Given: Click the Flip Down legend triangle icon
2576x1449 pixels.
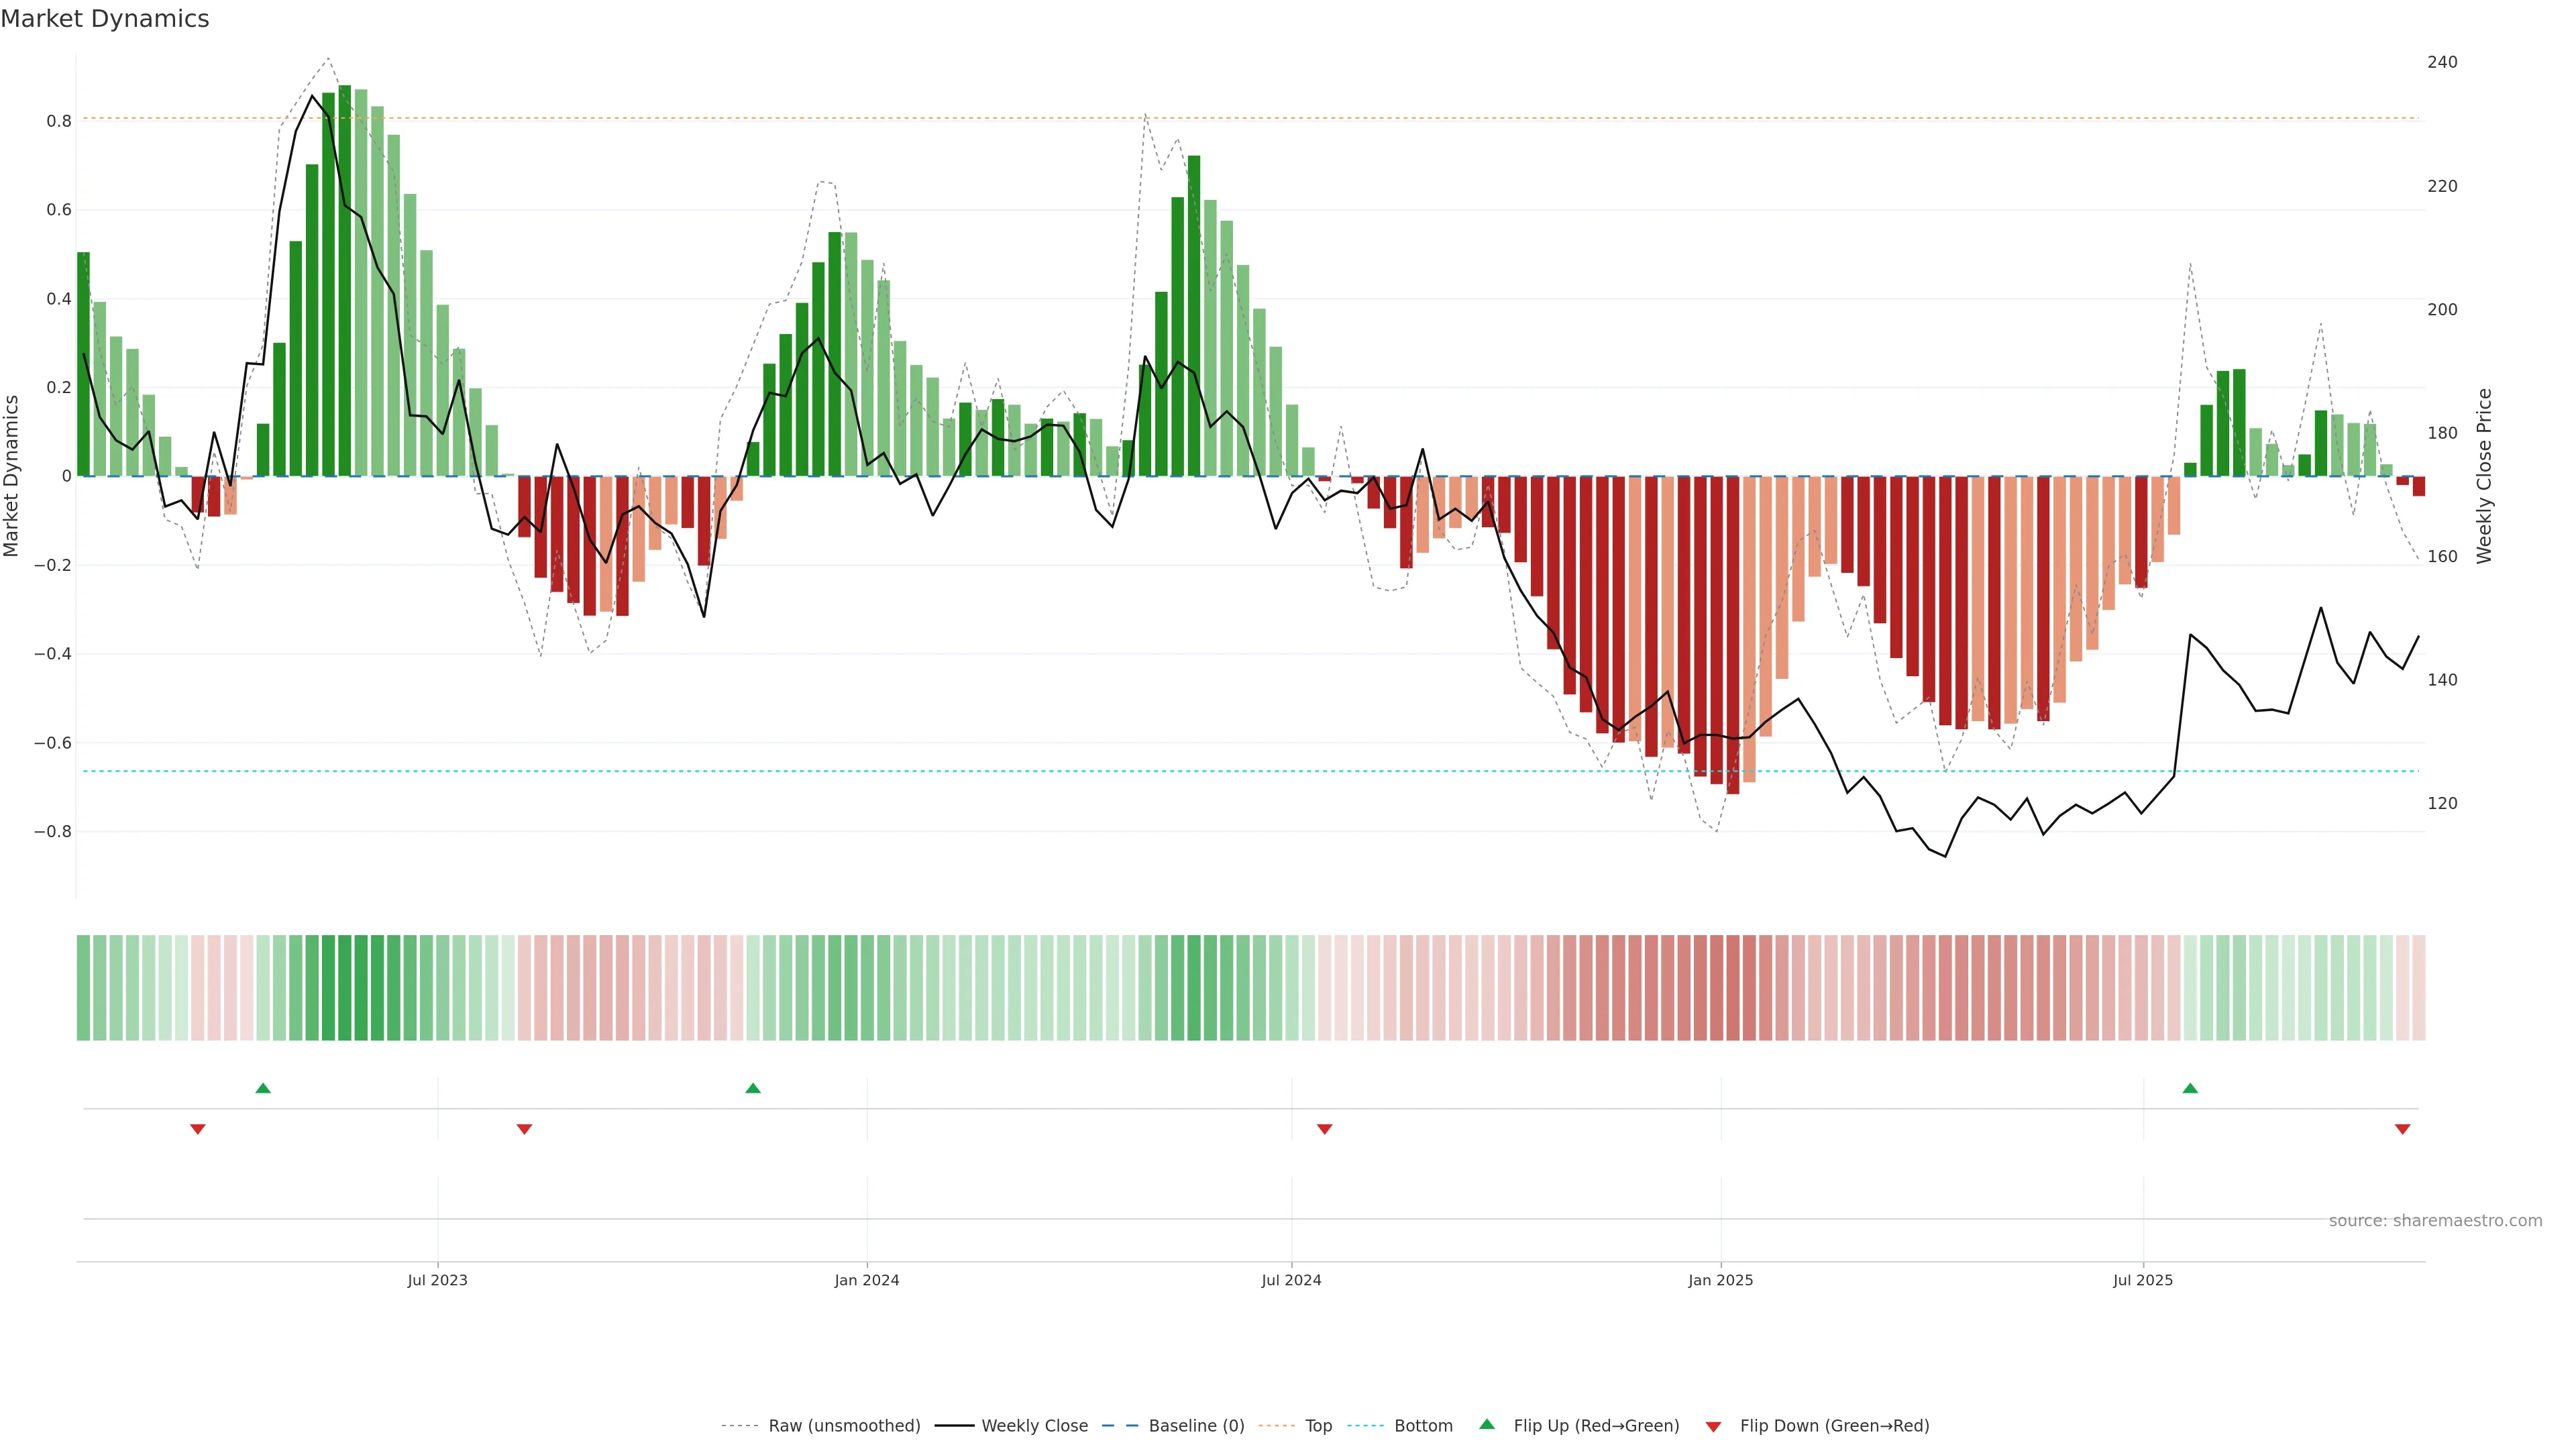Looking at the screenshot, I should click(1713, 1426).
